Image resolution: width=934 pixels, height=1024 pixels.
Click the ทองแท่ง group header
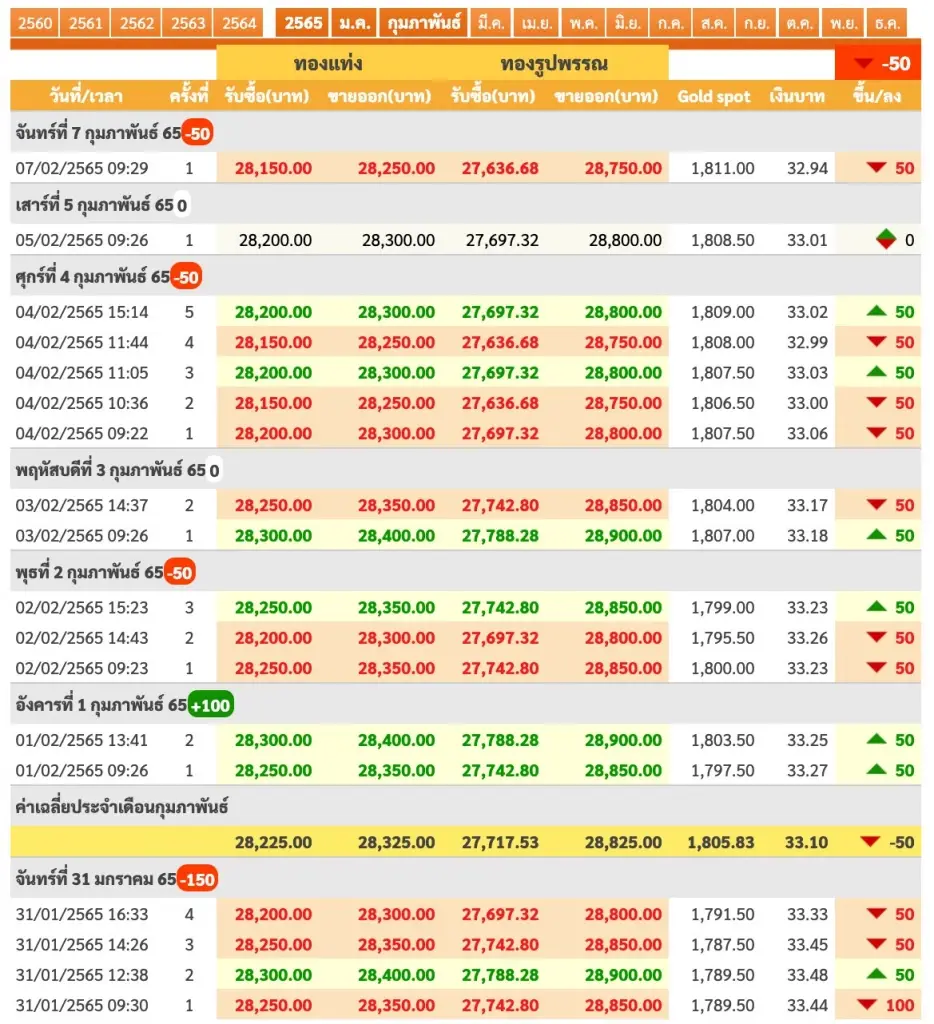(328, 63)
